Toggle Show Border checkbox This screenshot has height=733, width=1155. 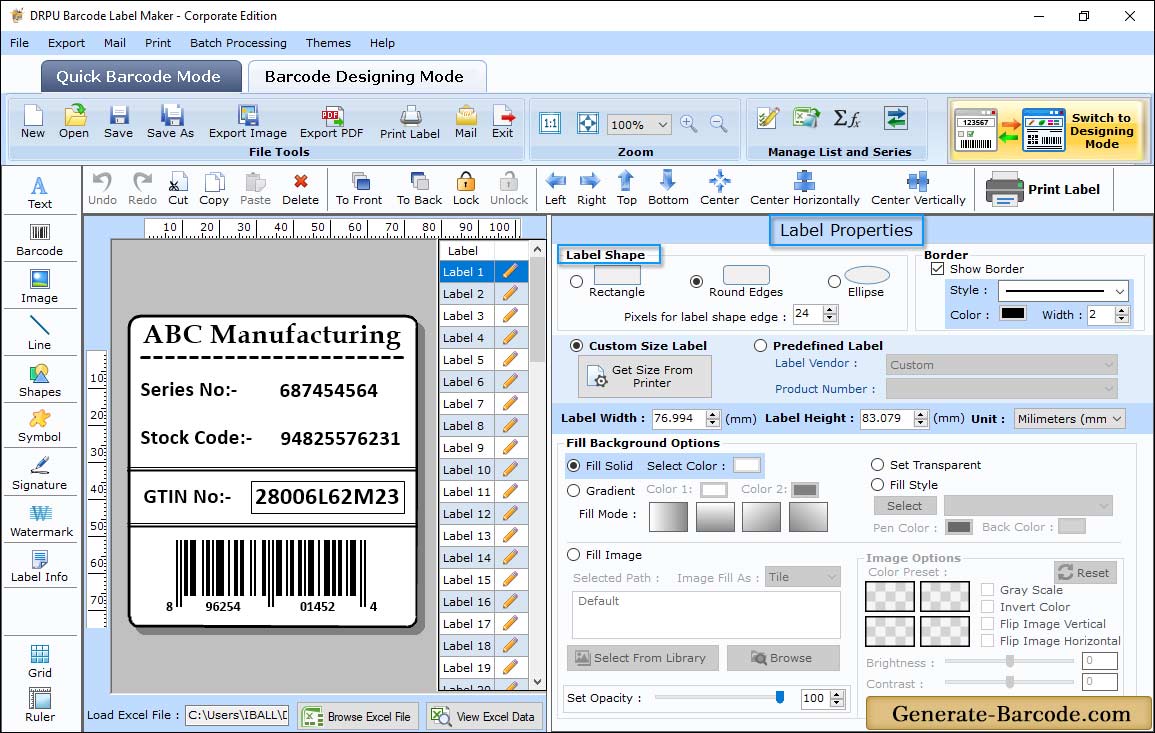[938, 269]
